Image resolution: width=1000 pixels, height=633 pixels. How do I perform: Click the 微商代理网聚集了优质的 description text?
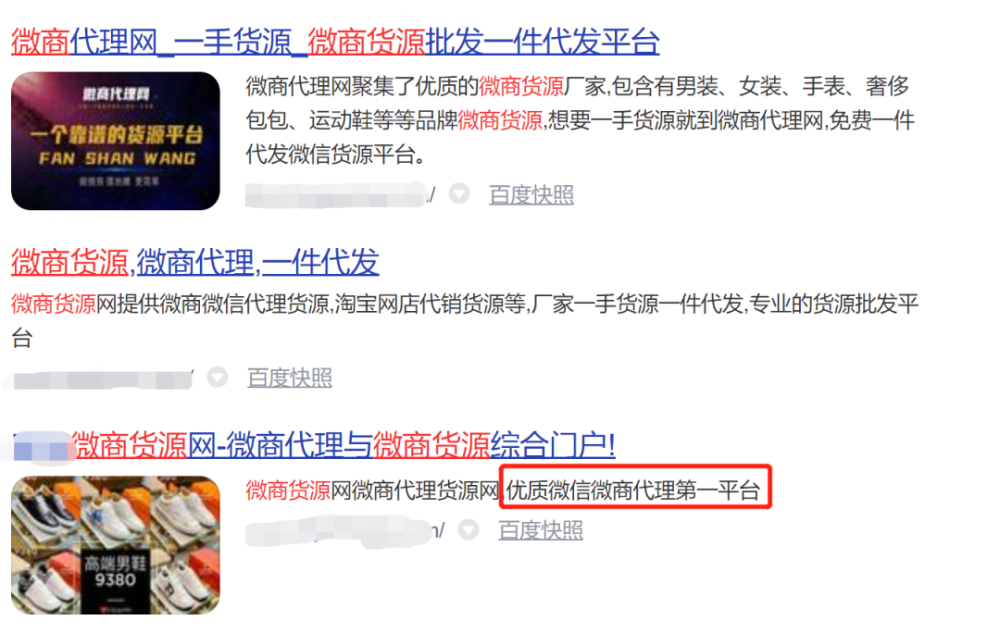click(x=580, y=120)
